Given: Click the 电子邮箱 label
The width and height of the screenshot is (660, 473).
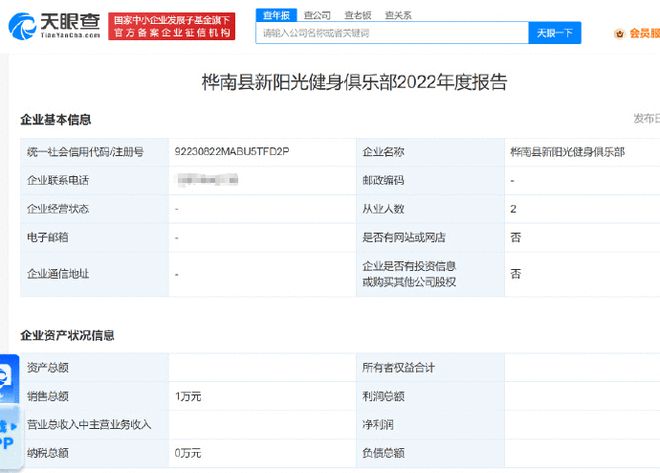Looking at the screenshot, I should pos(48,238).
